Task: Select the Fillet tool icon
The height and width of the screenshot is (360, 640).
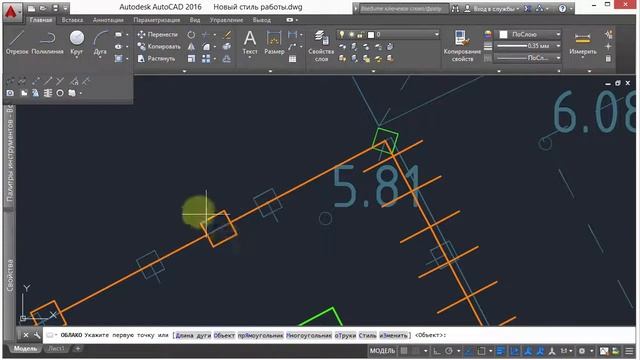Action: (206, 47)
